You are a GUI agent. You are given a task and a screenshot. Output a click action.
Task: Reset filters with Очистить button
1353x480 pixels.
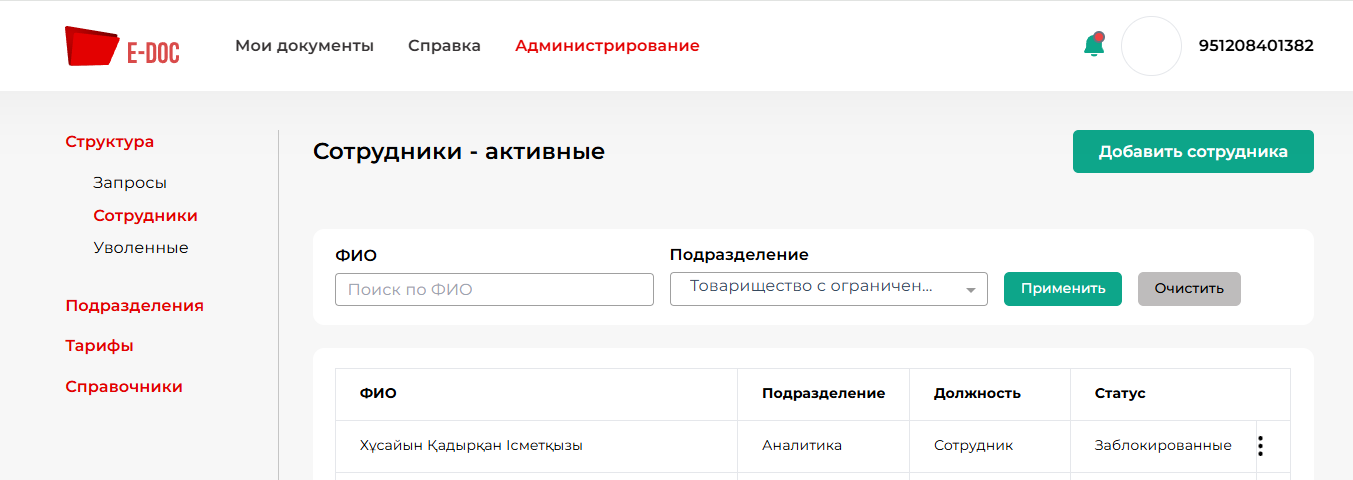pyautogui.click(x=1189, y=289)
